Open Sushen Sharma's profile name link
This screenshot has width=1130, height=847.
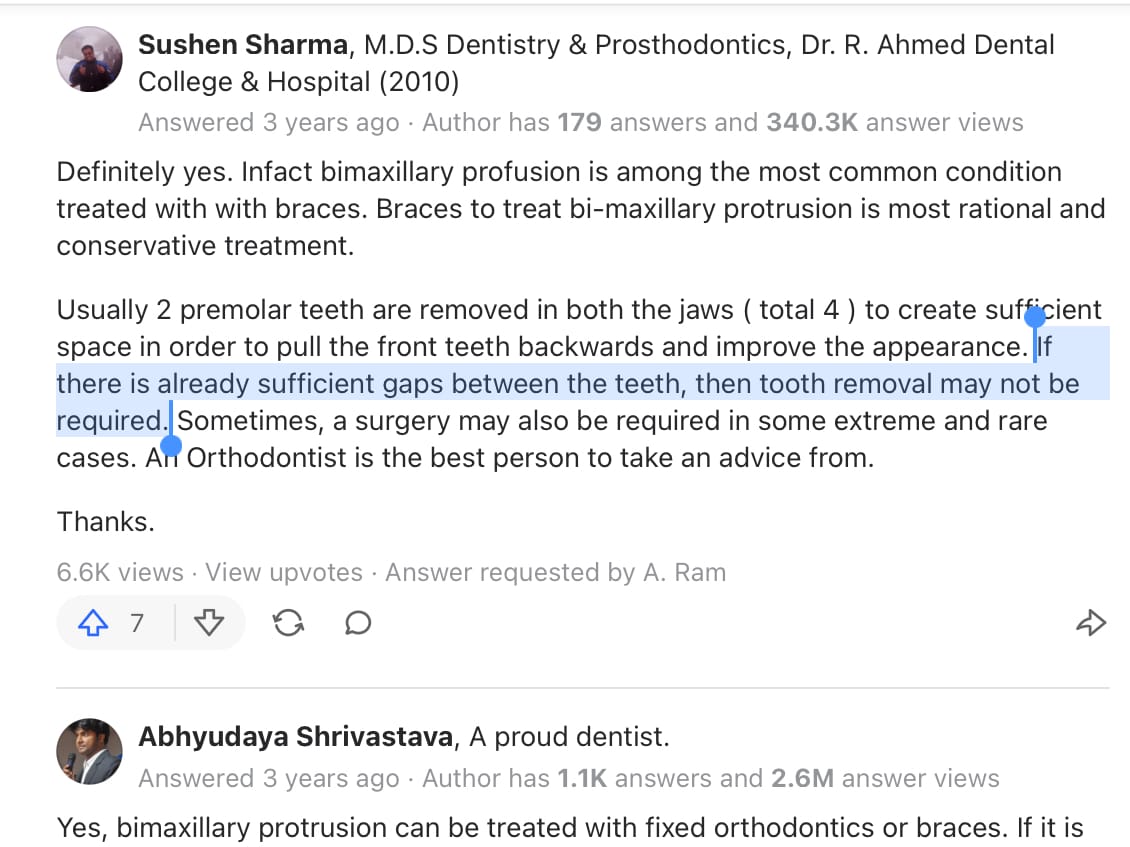[244, 45]
